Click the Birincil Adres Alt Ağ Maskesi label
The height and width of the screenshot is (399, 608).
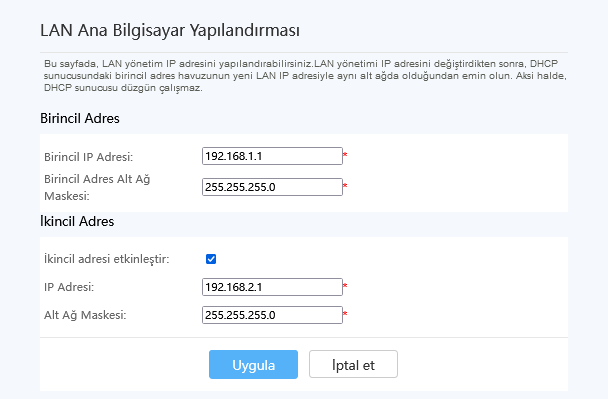[97, 187]
